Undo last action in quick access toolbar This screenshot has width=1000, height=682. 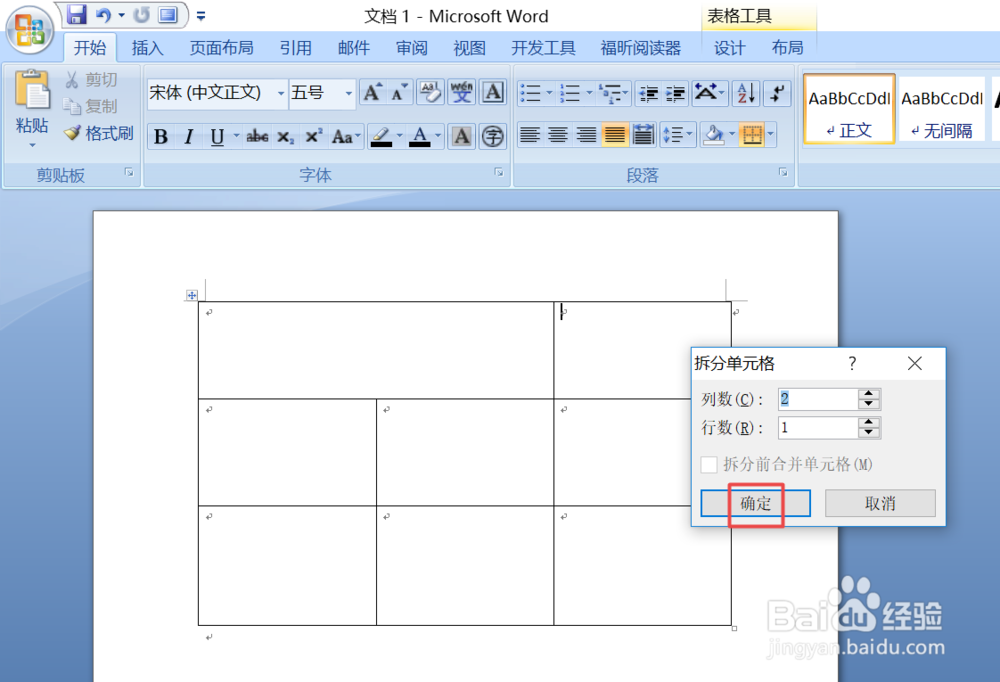click(x=103, y=15)
